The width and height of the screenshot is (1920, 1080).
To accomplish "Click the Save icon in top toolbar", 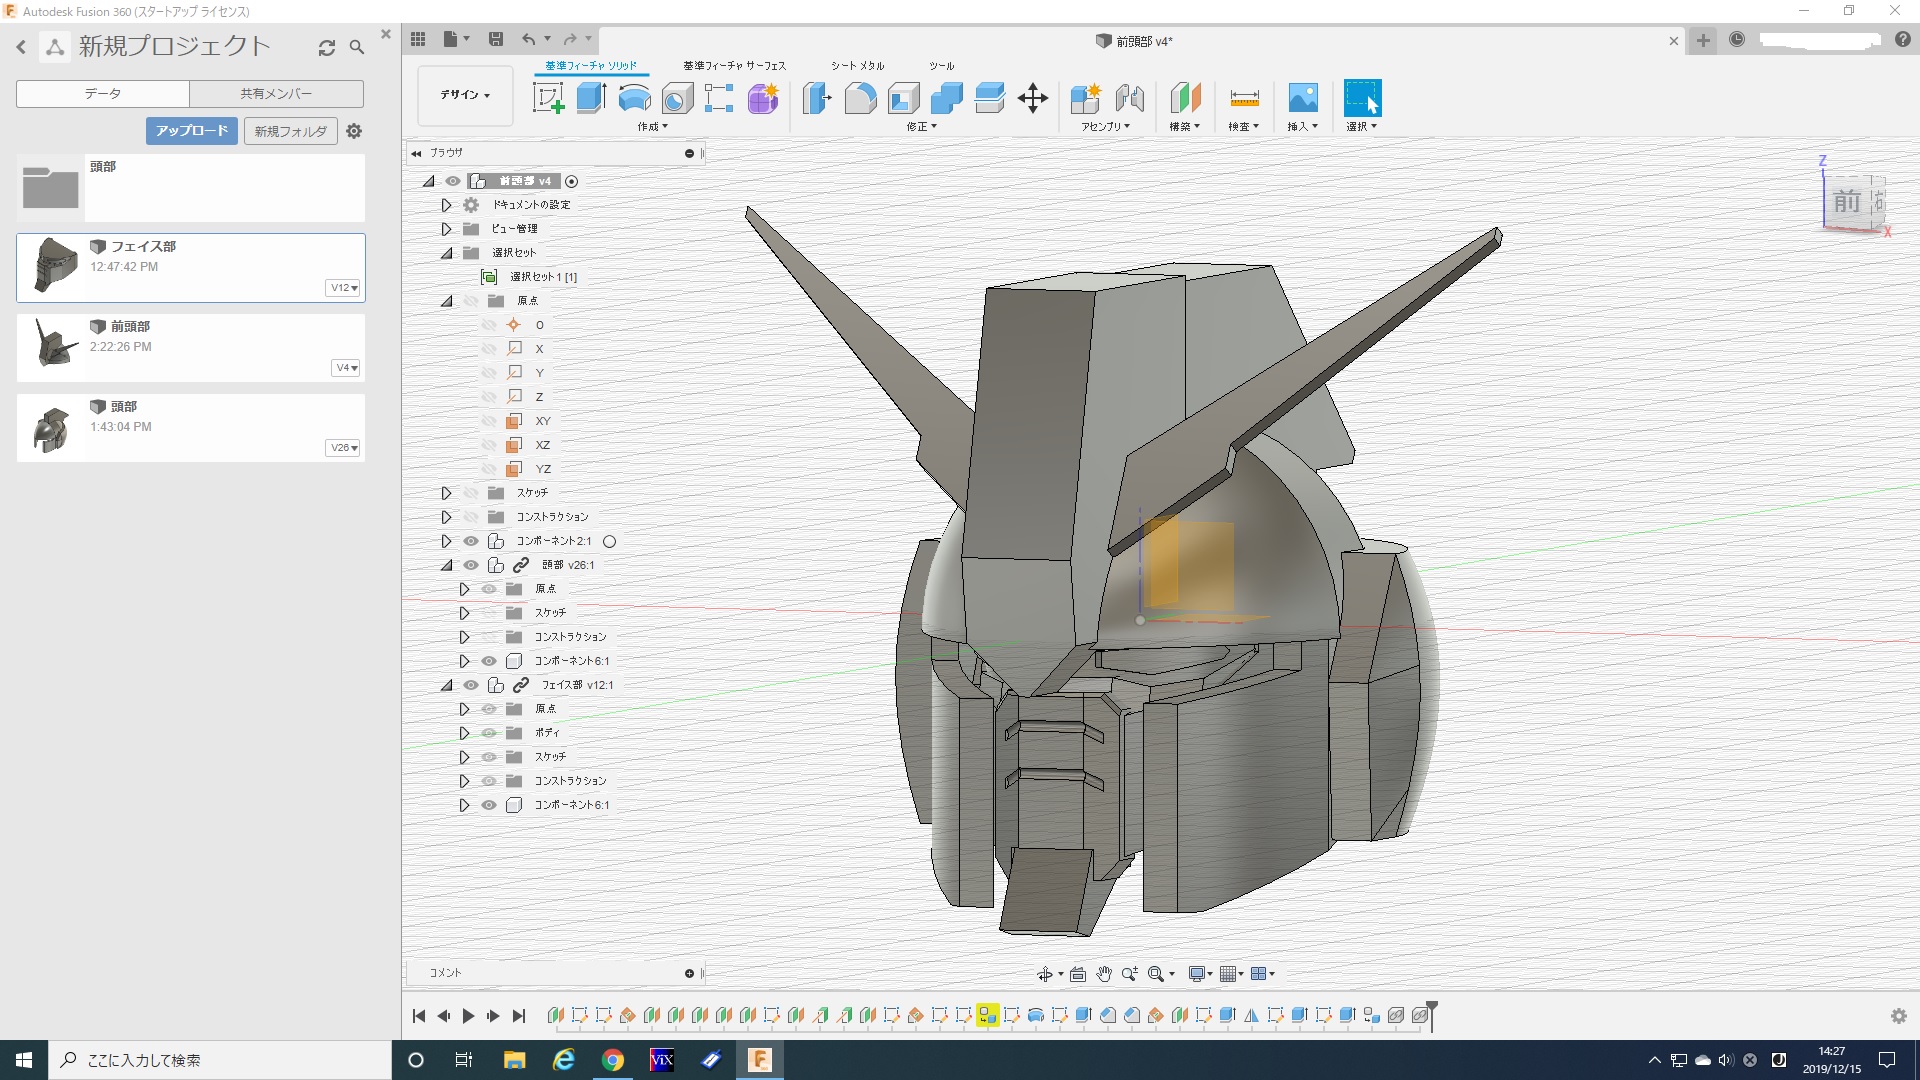I will [495, 39].
